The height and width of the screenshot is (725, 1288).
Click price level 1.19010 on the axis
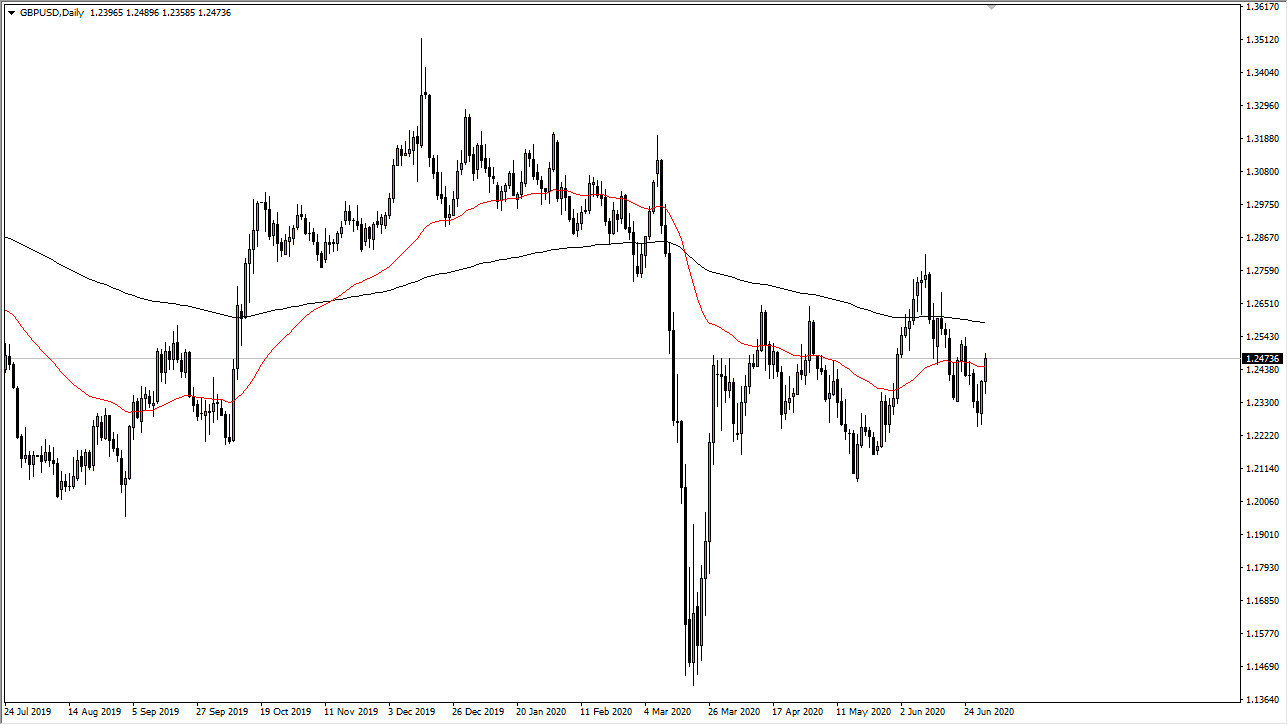pos(1262,535)
